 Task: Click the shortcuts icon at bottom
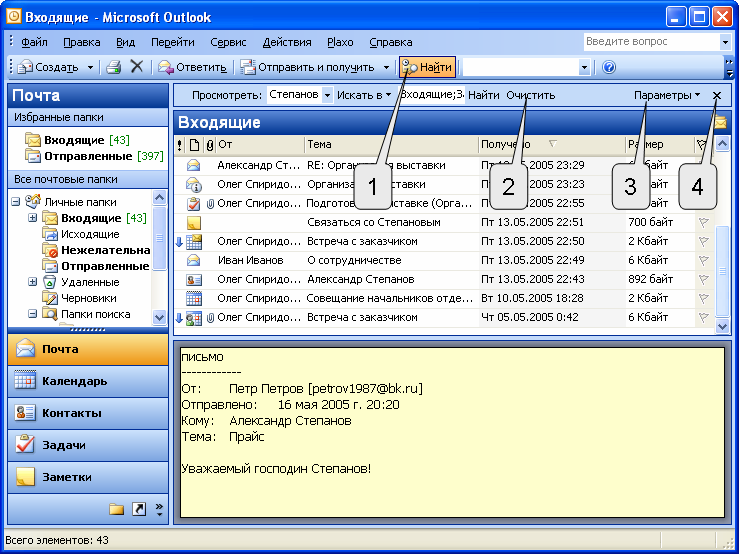click(x=139, y=509)
